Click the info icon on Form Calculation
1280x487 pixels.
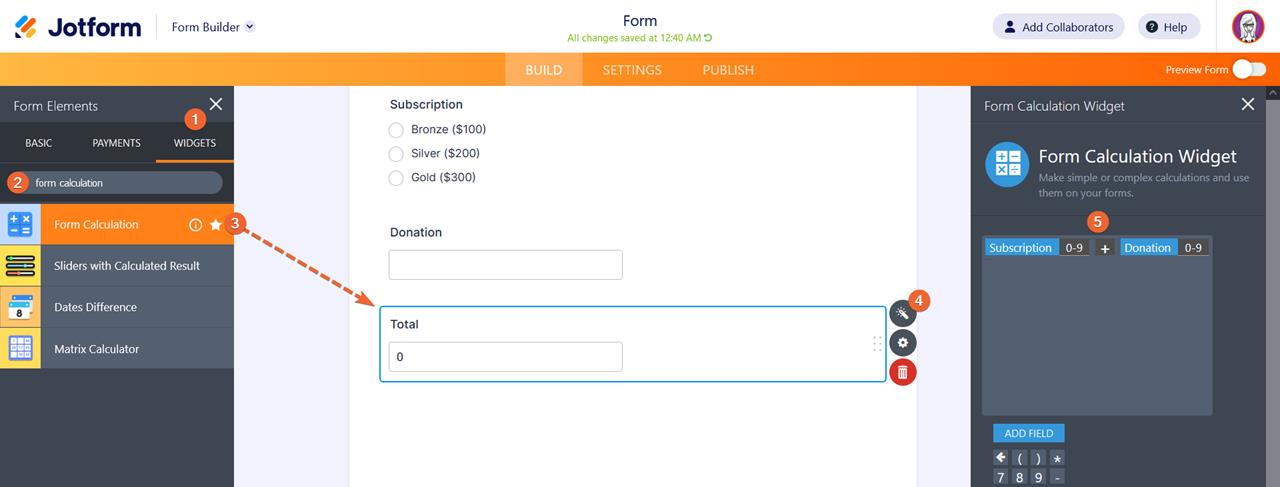[x=196, y=225]
